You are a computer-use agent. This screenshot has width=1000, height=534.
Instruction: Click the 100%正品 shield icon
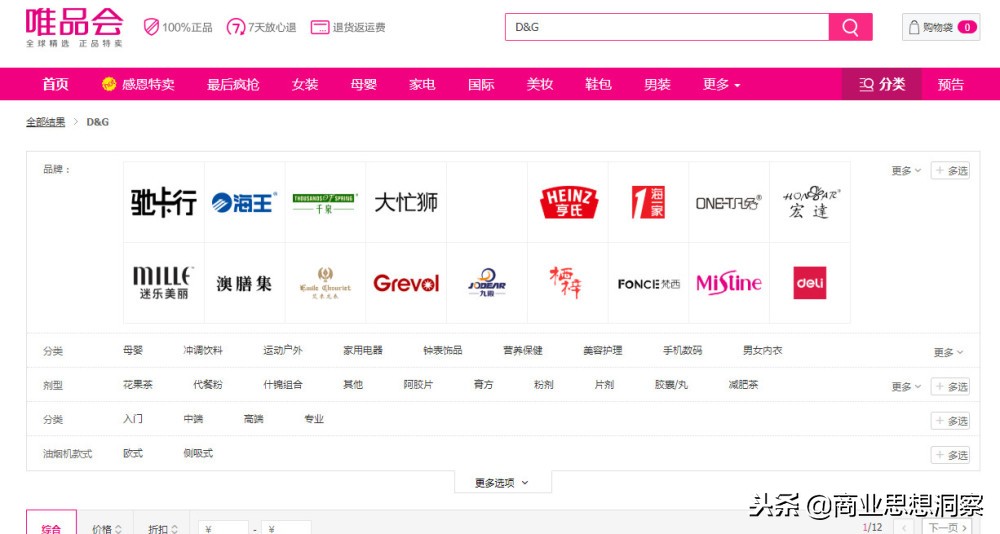[151, 27]
